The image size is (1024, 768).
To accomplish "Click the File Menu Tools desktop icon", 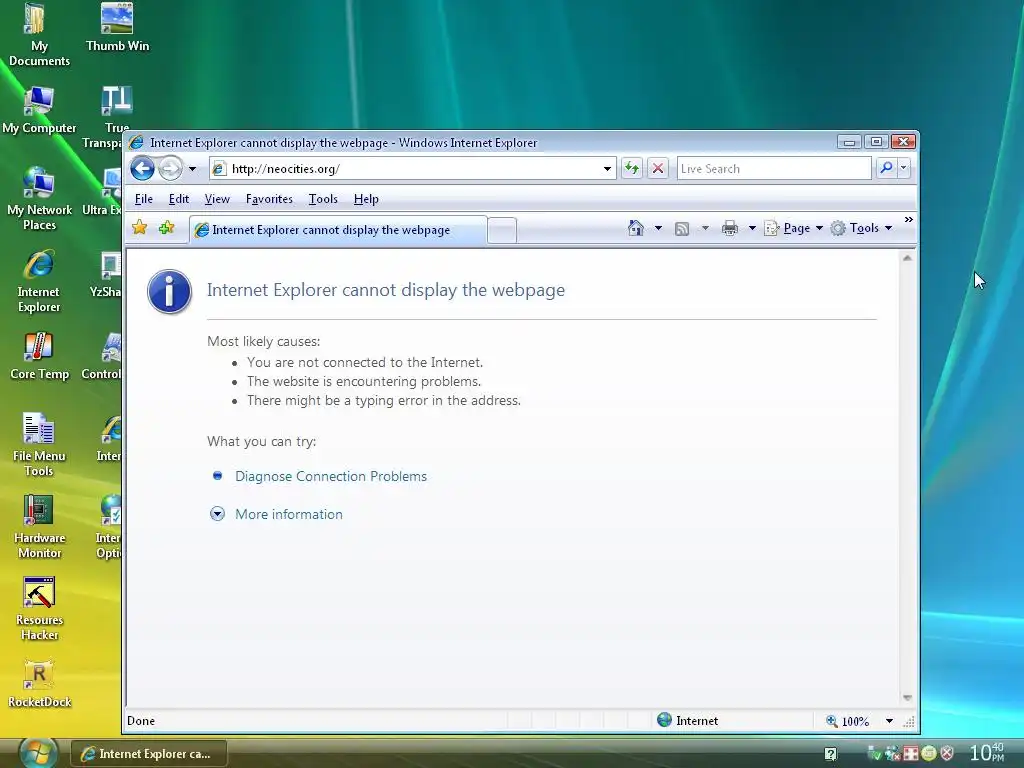I will point(39,445).
